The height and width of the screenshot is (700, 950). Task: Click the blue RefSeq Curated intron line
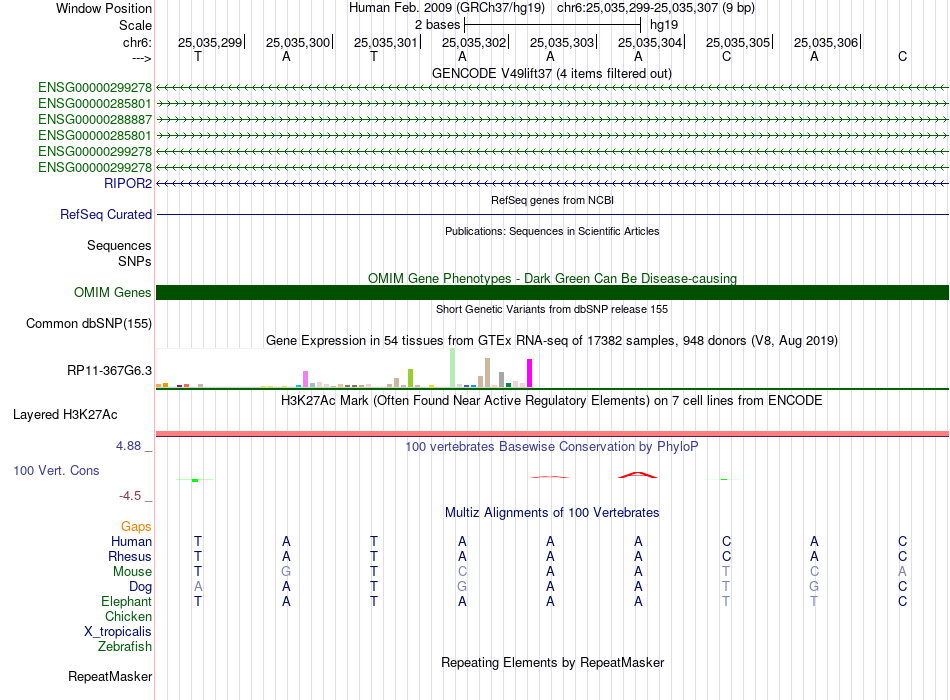(552, 215)
